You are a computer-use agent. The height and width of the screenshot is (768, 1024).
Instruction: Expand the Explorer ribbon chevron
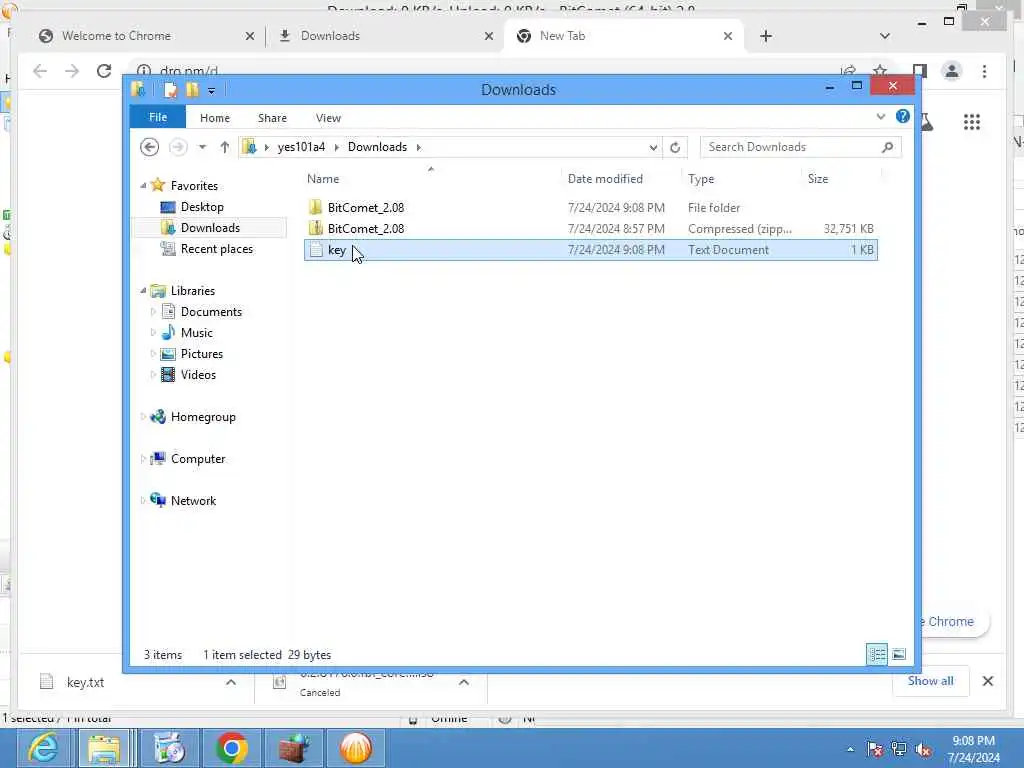click(880, 117)
